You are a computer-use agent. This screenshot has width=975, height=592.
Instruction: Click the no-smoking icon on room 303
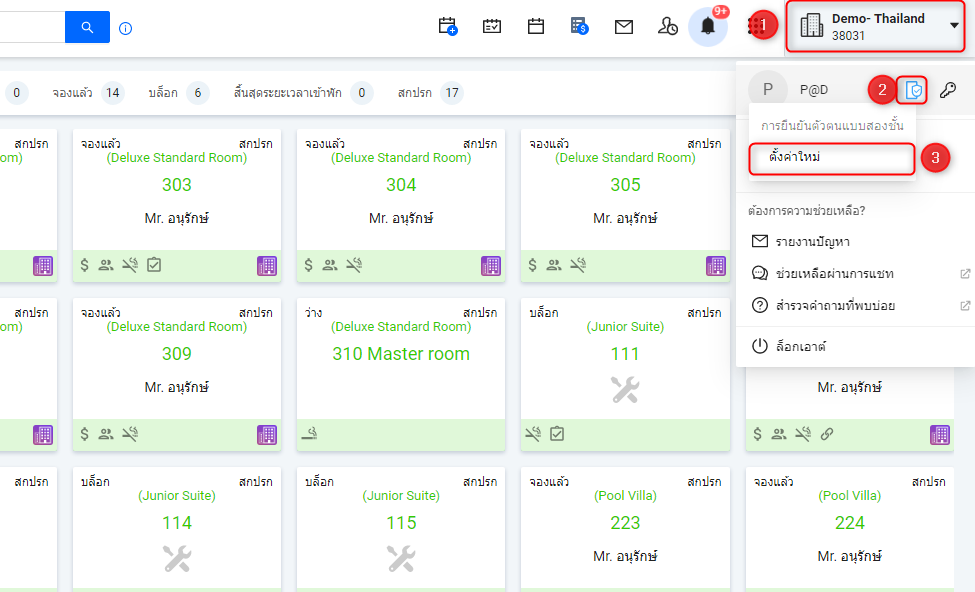[129, 266]
